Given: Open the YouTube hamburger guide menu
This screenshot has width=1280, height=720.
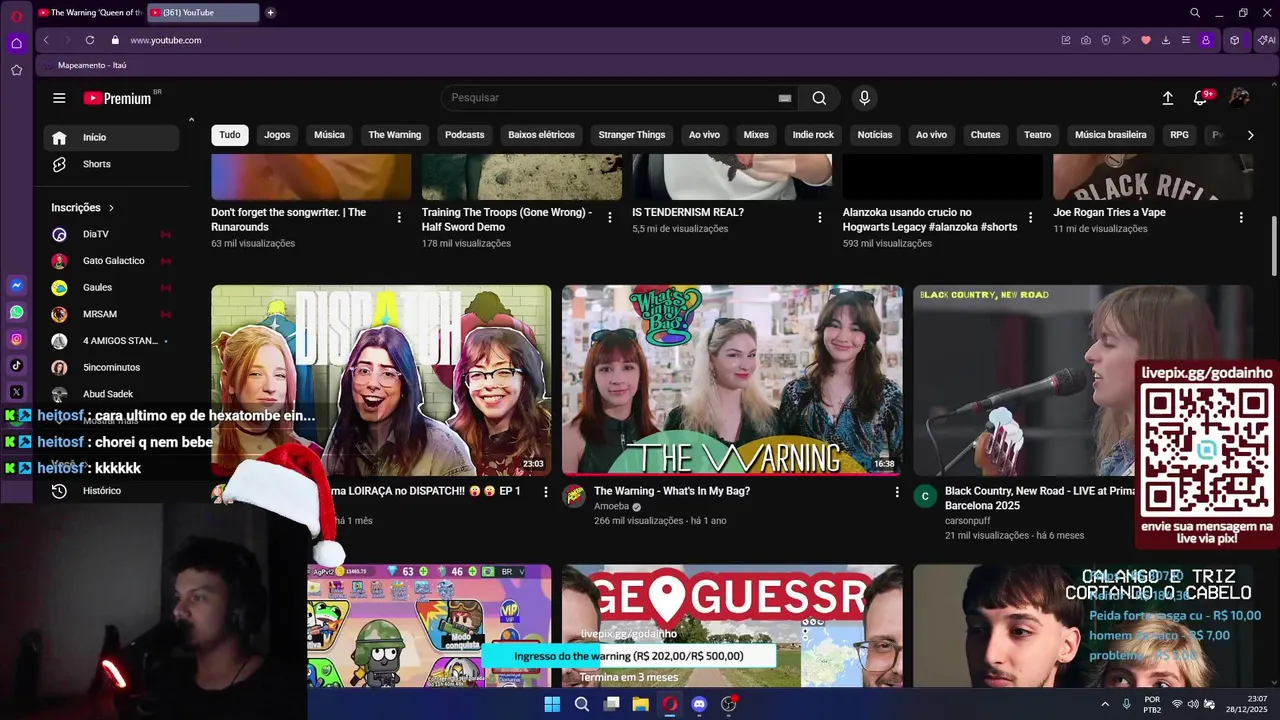Looking at the screenshot, I should pos(59,98).
